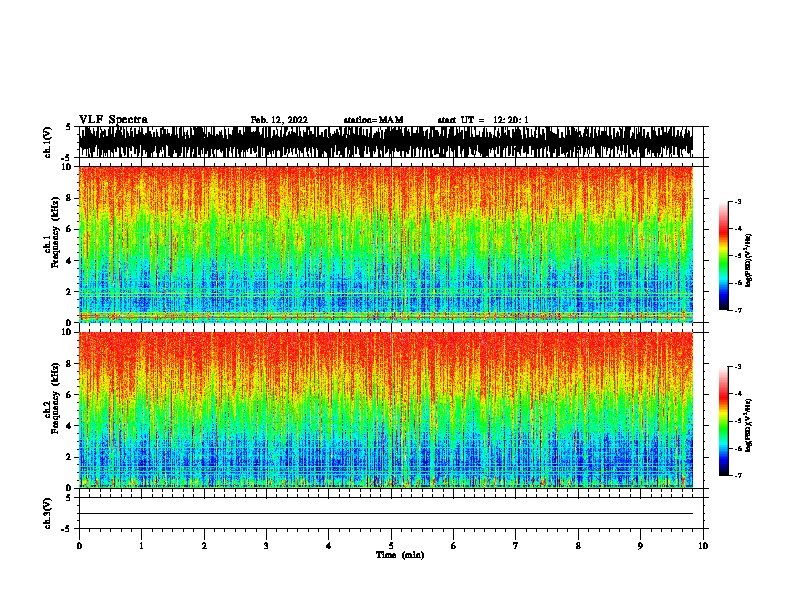Click the 'VLF Spectra' title text
The height and width of the screenshot is (612, 792).
click(x=113, y=120)
